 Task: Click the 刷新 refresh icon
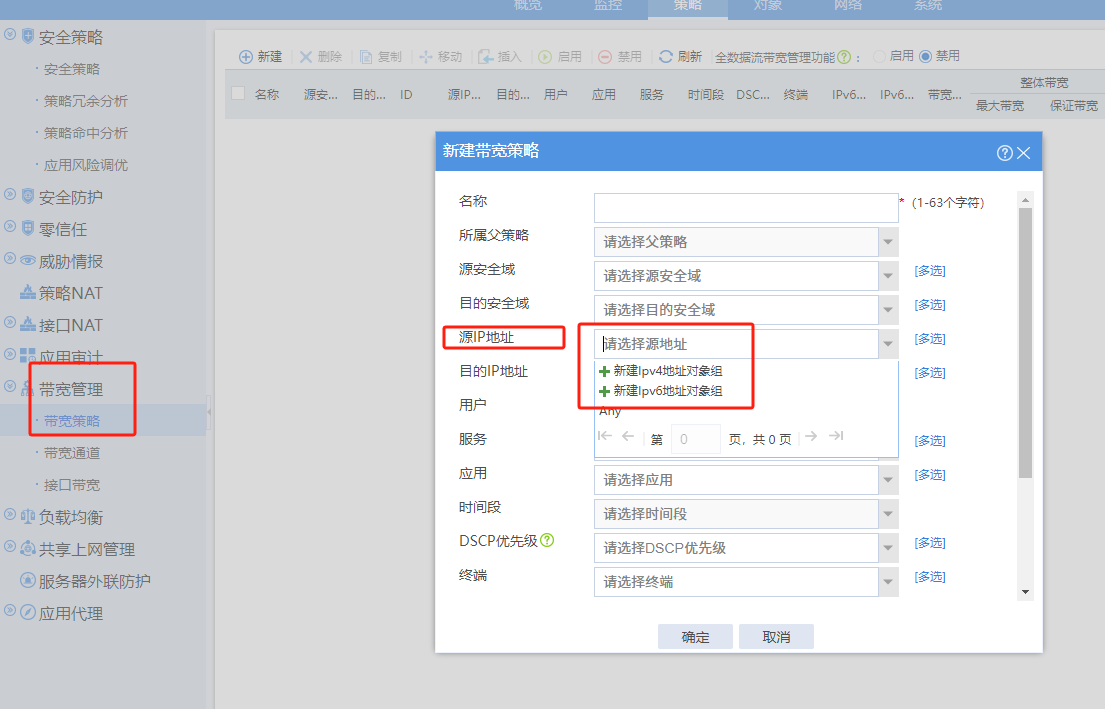(666, 56)
